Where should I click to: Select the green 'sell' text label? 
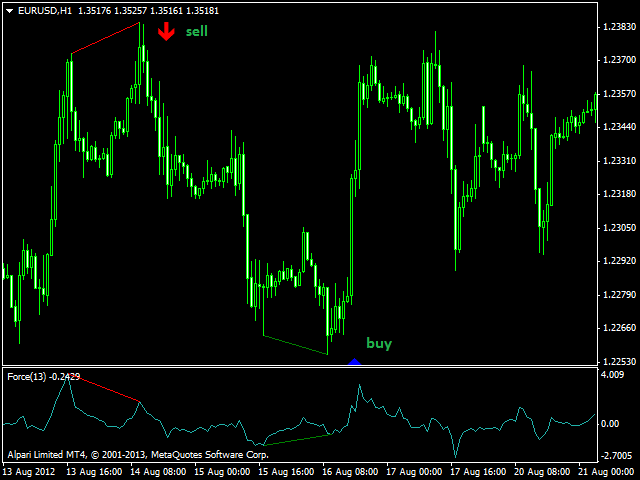pos(197,31)
